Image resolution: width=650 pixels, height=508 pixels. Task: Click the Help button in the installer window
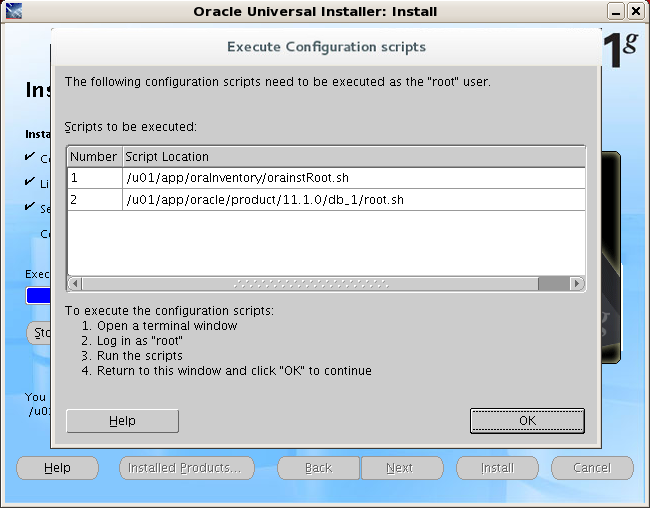(57, 468)
